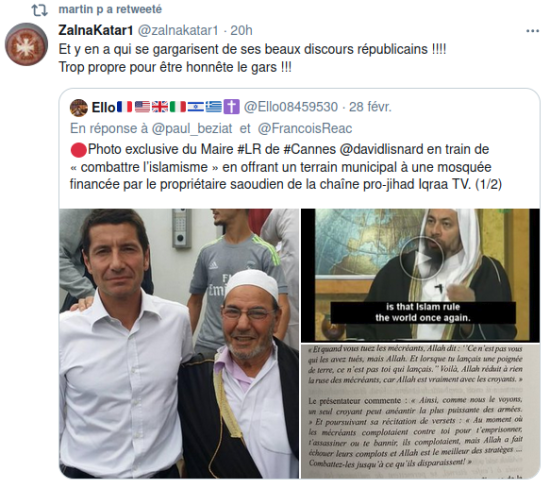Open ZalnaKatar1's profile avatar

pyautogui.click(x=26, y=44)
